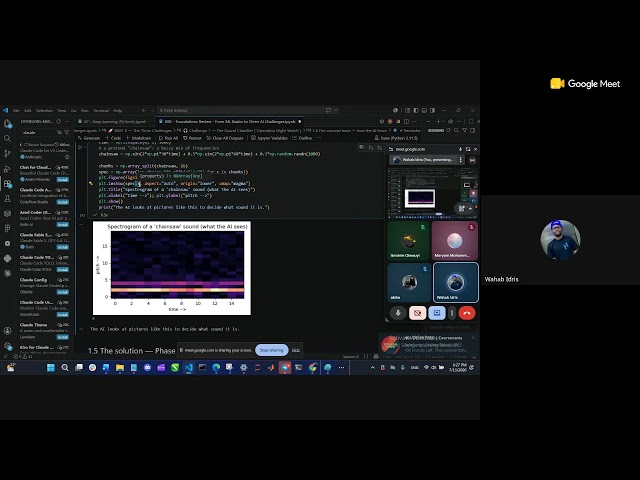640x480 pixels.
Task: Restart the notebook kernel
Action: click(x=192, y=138)
